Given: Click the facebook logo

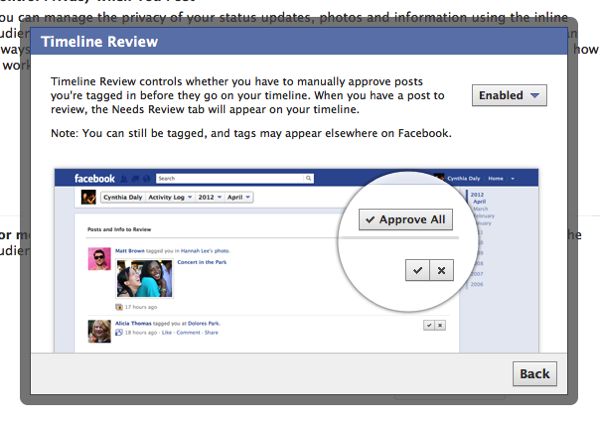Looking at the screenshot, I should (95, 179).
